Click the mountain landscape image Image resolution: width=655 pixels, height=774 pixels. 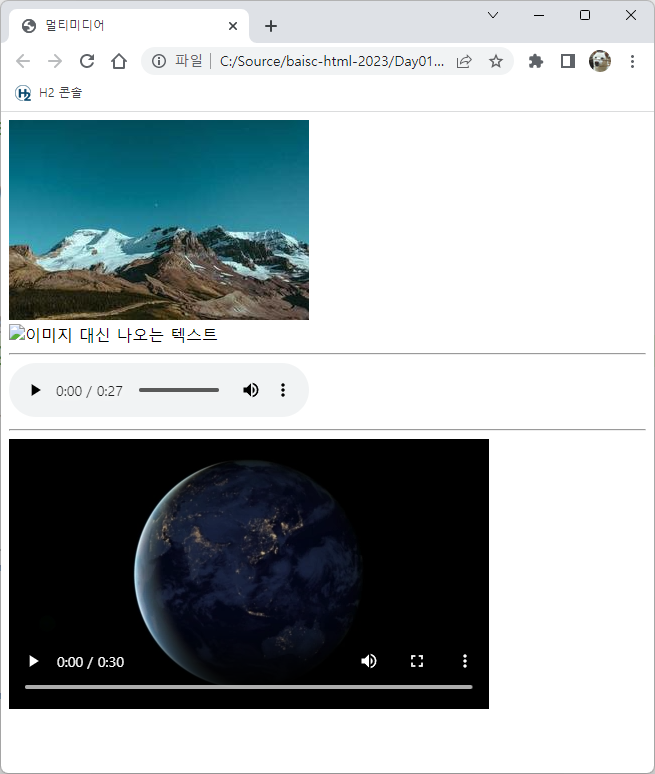[x=159, y=220]
